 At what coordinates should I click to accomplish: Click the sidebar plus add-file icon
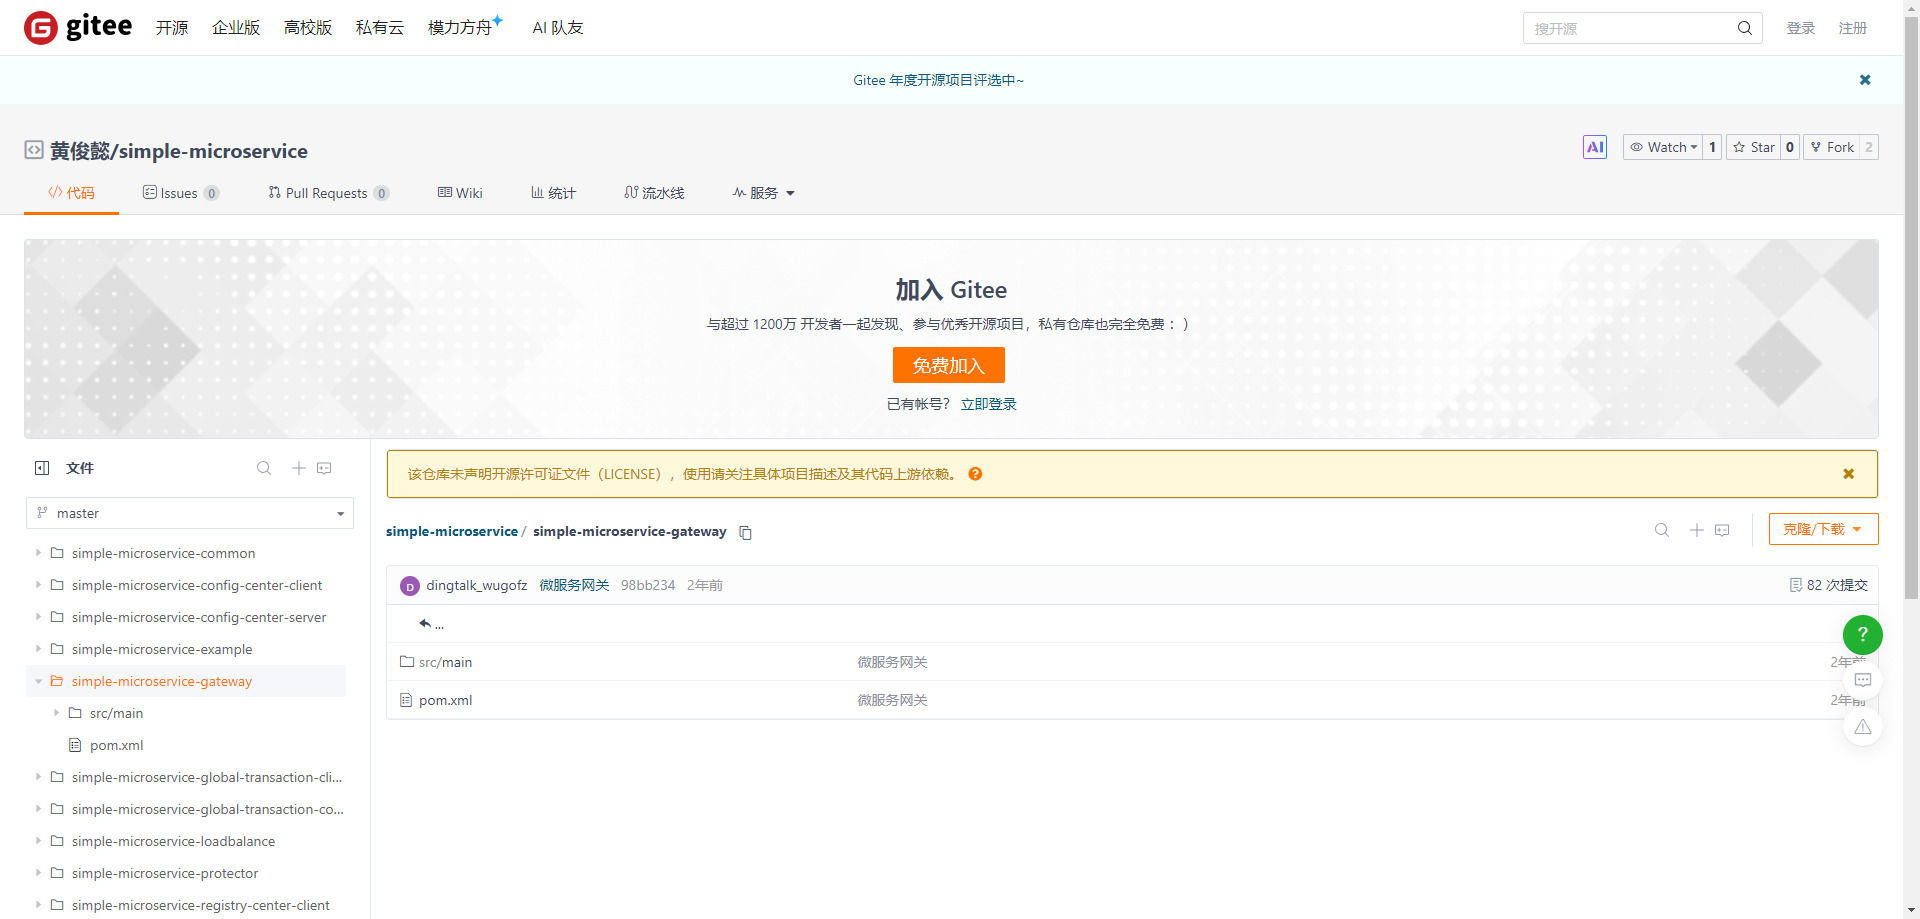(298, 468)
